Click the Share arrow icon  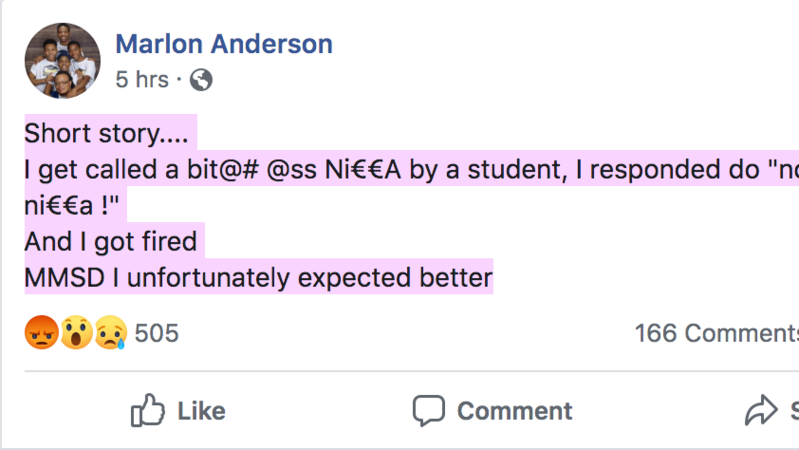(x=762, y=410)
